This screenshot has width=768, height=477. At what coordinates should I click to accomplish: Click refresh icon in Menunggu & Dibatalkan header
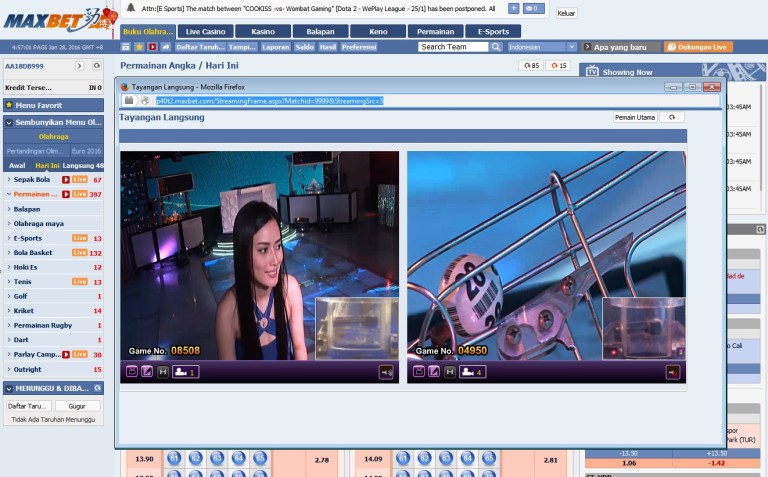click(x=95, y=388)
